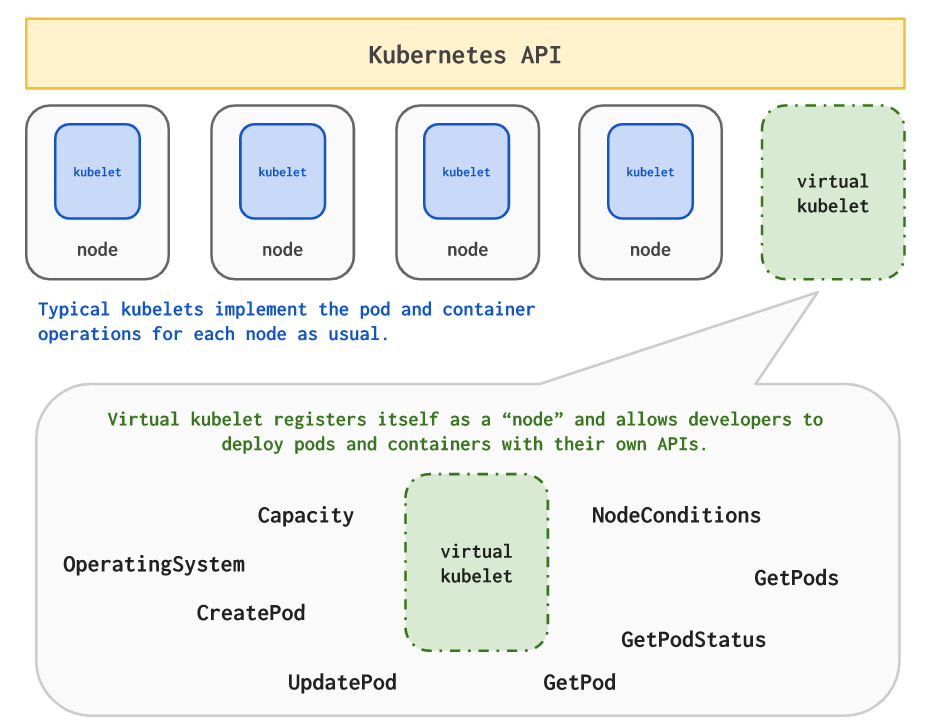Screen dimensions: 931x728
Task: Click the green 'Virtual kubelet registers itself' text
Action: tap(465, 432)
